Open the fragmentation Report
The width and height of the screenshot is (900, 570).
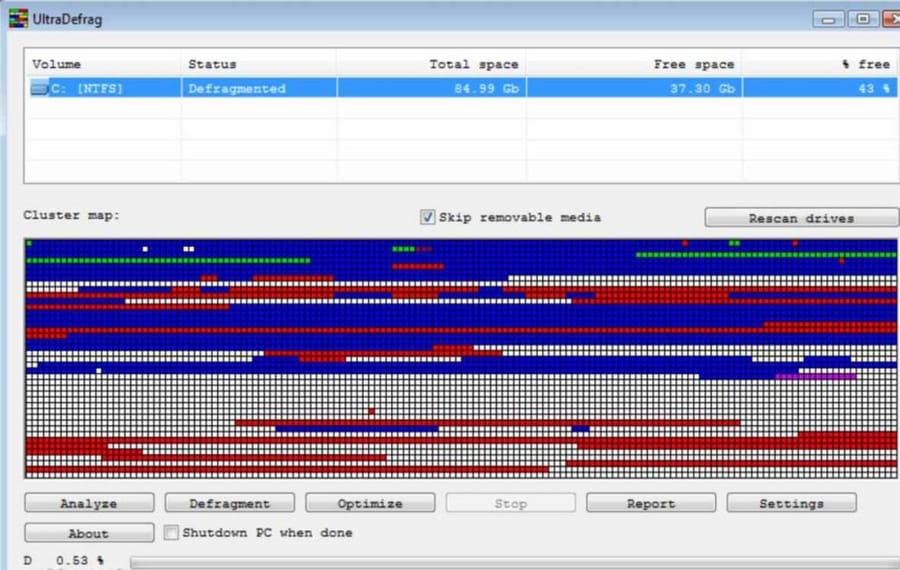tap(651, 503)
